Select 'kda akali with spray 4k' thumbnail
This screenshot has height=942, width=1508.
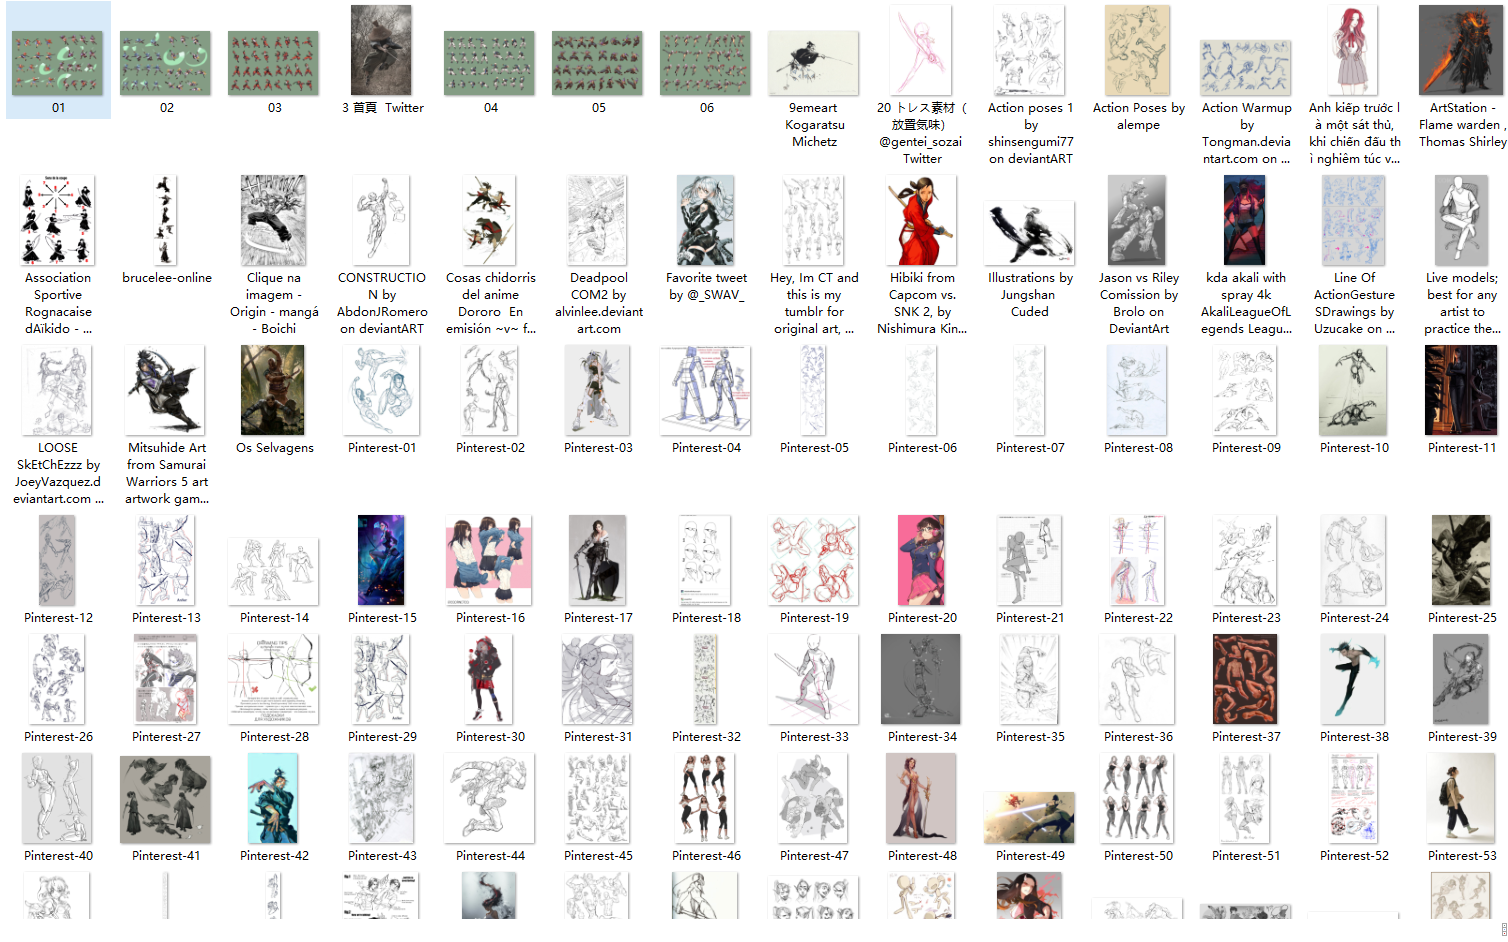[1246, 220]
